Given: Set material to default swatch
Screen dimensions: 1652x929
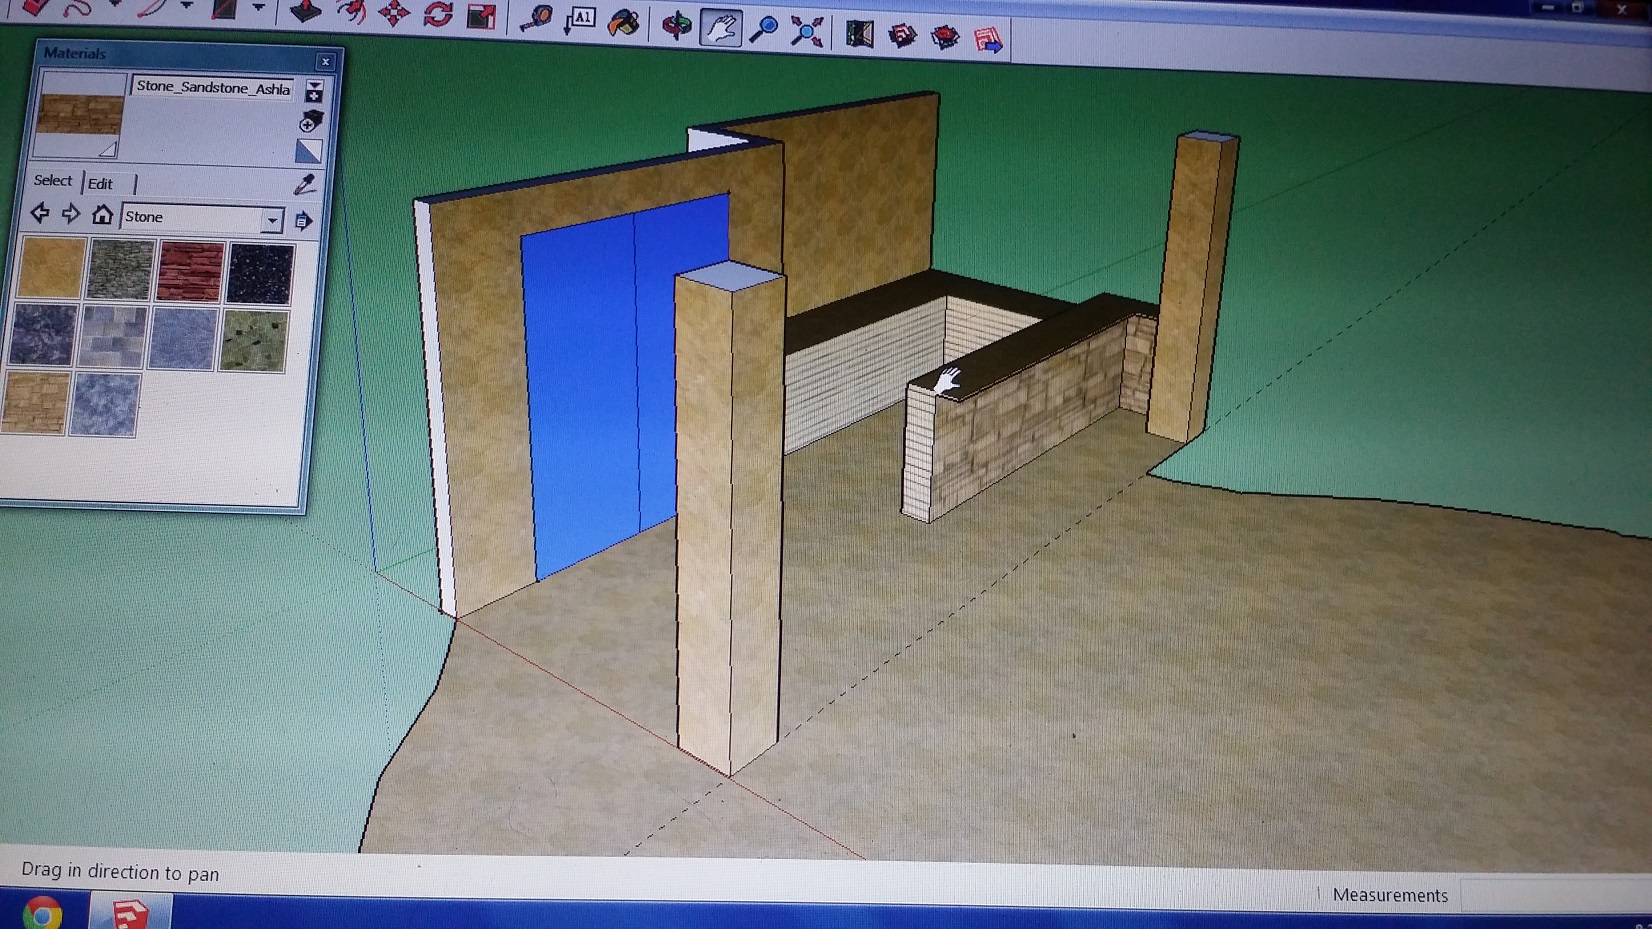Looking at the screenshot, I should pyautogui.click(x=308, y=152).
